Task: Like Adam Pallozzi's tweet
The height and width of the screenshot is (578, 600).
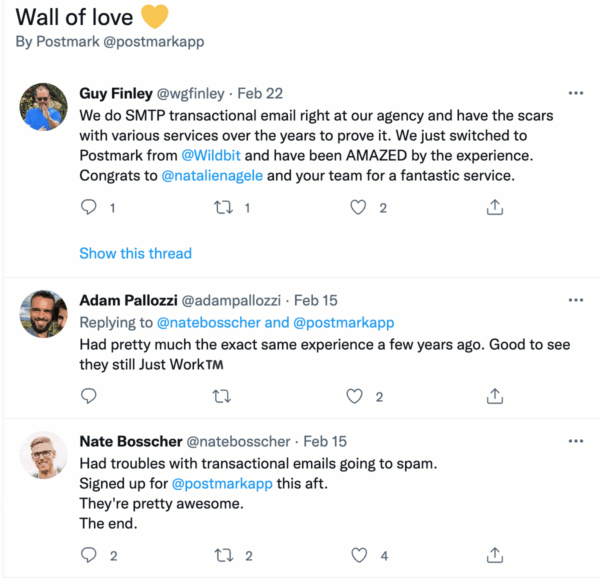Action: (354, 396)
